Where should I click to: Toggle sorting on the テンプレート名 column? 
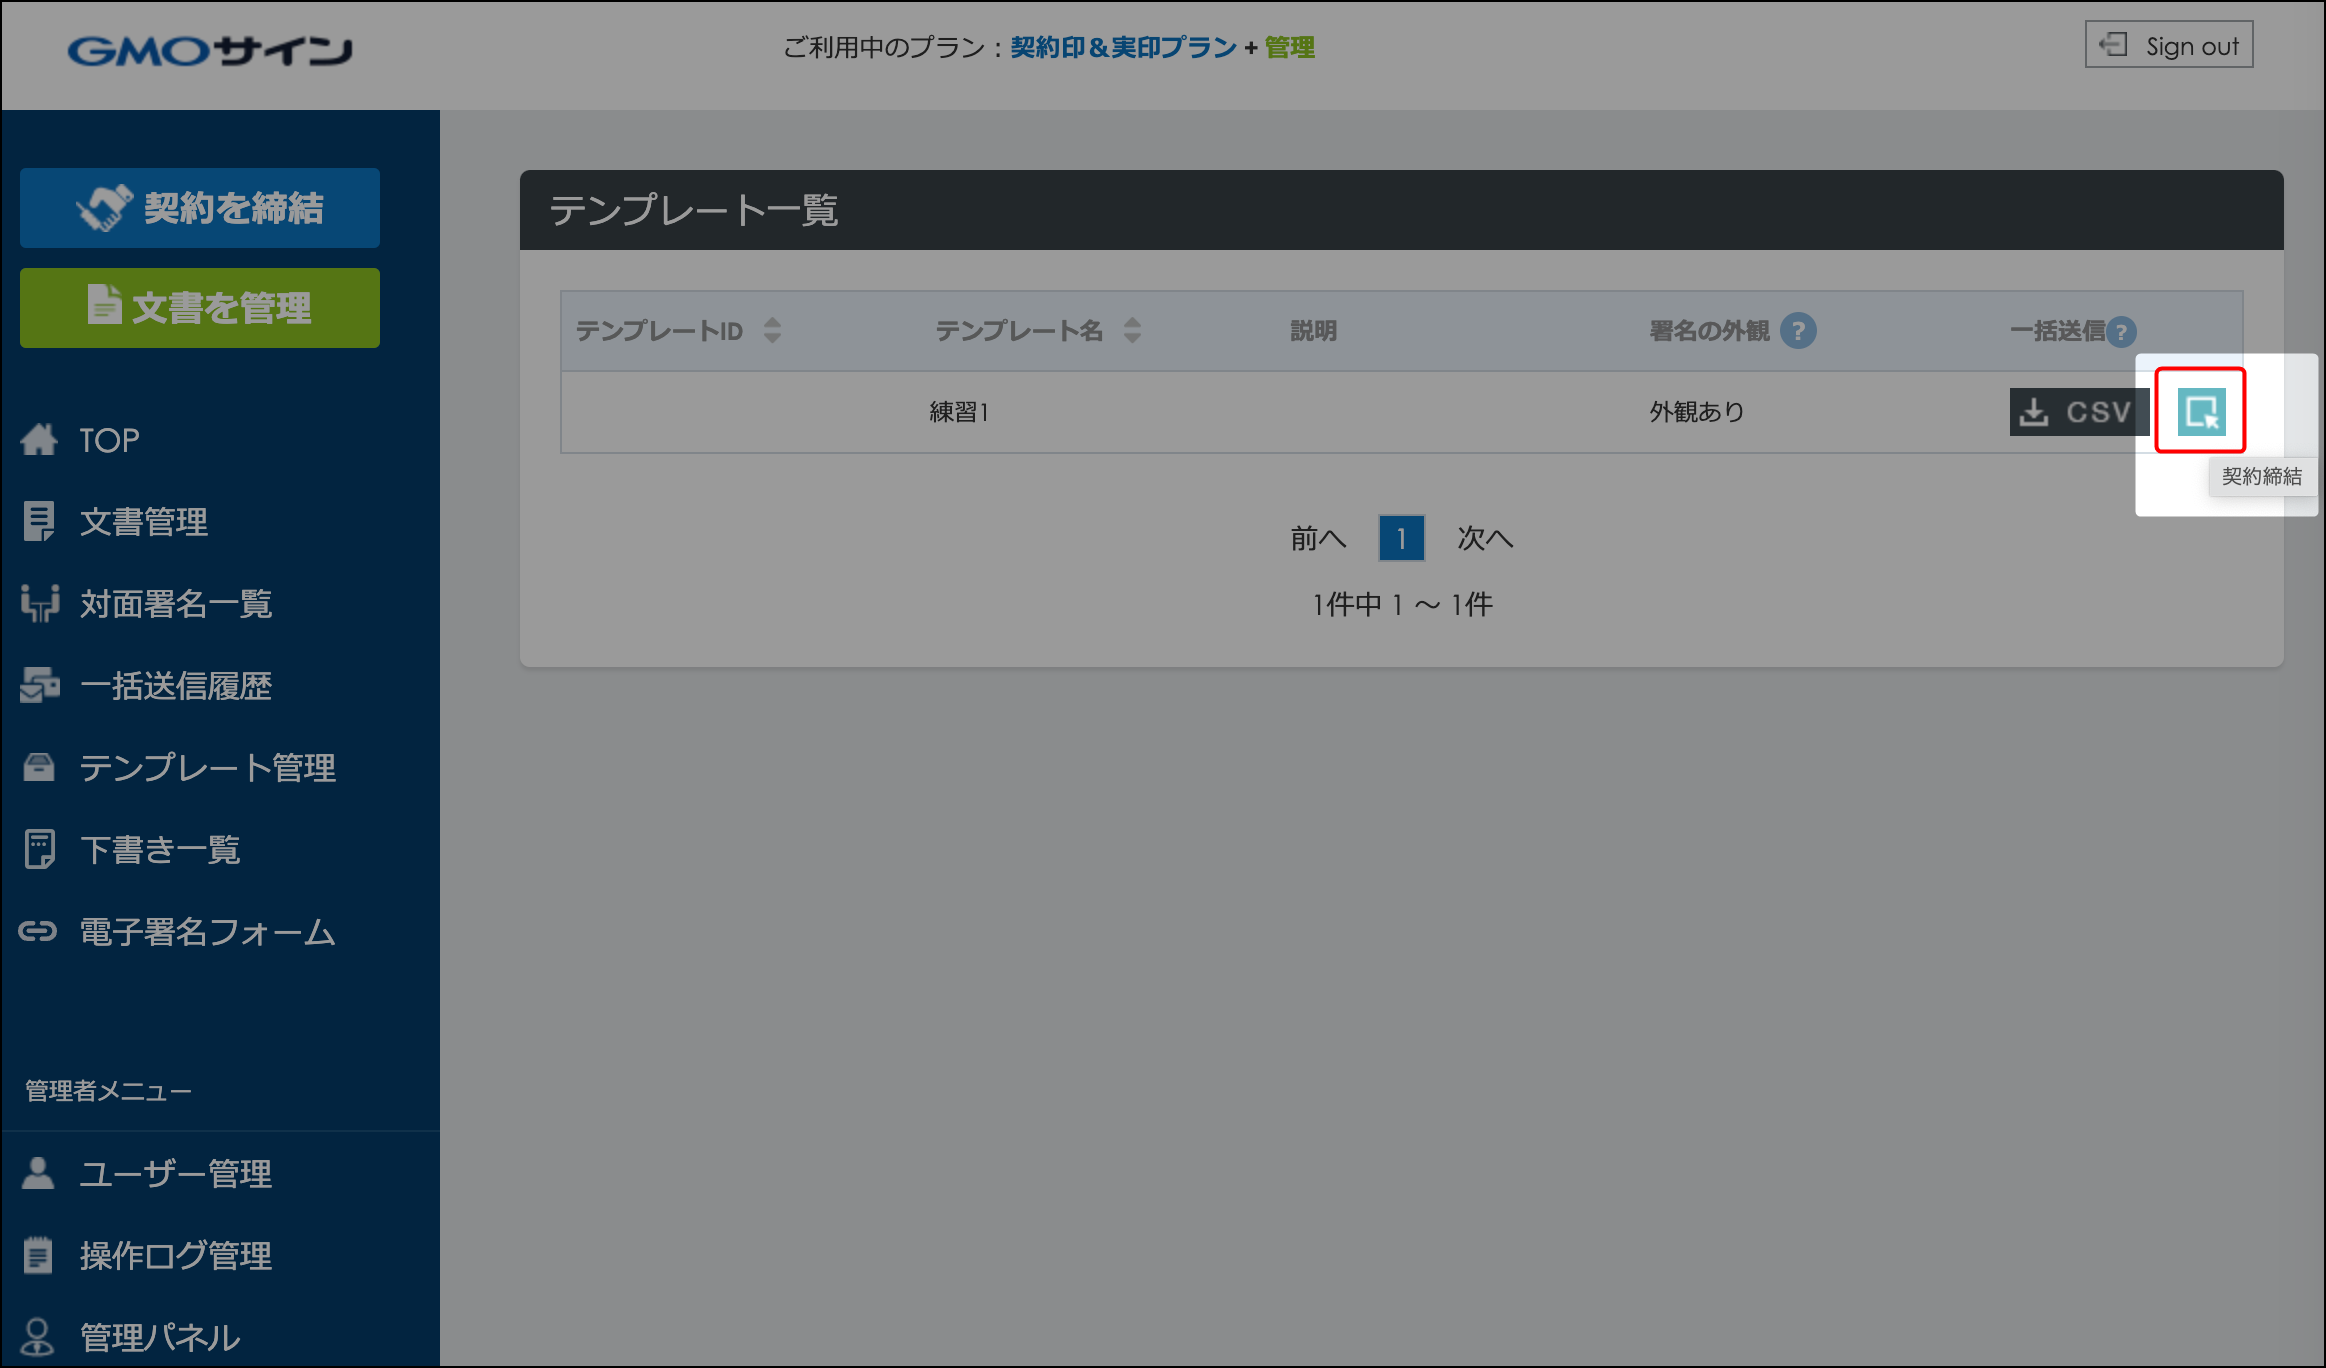(x=1133, y=330)
